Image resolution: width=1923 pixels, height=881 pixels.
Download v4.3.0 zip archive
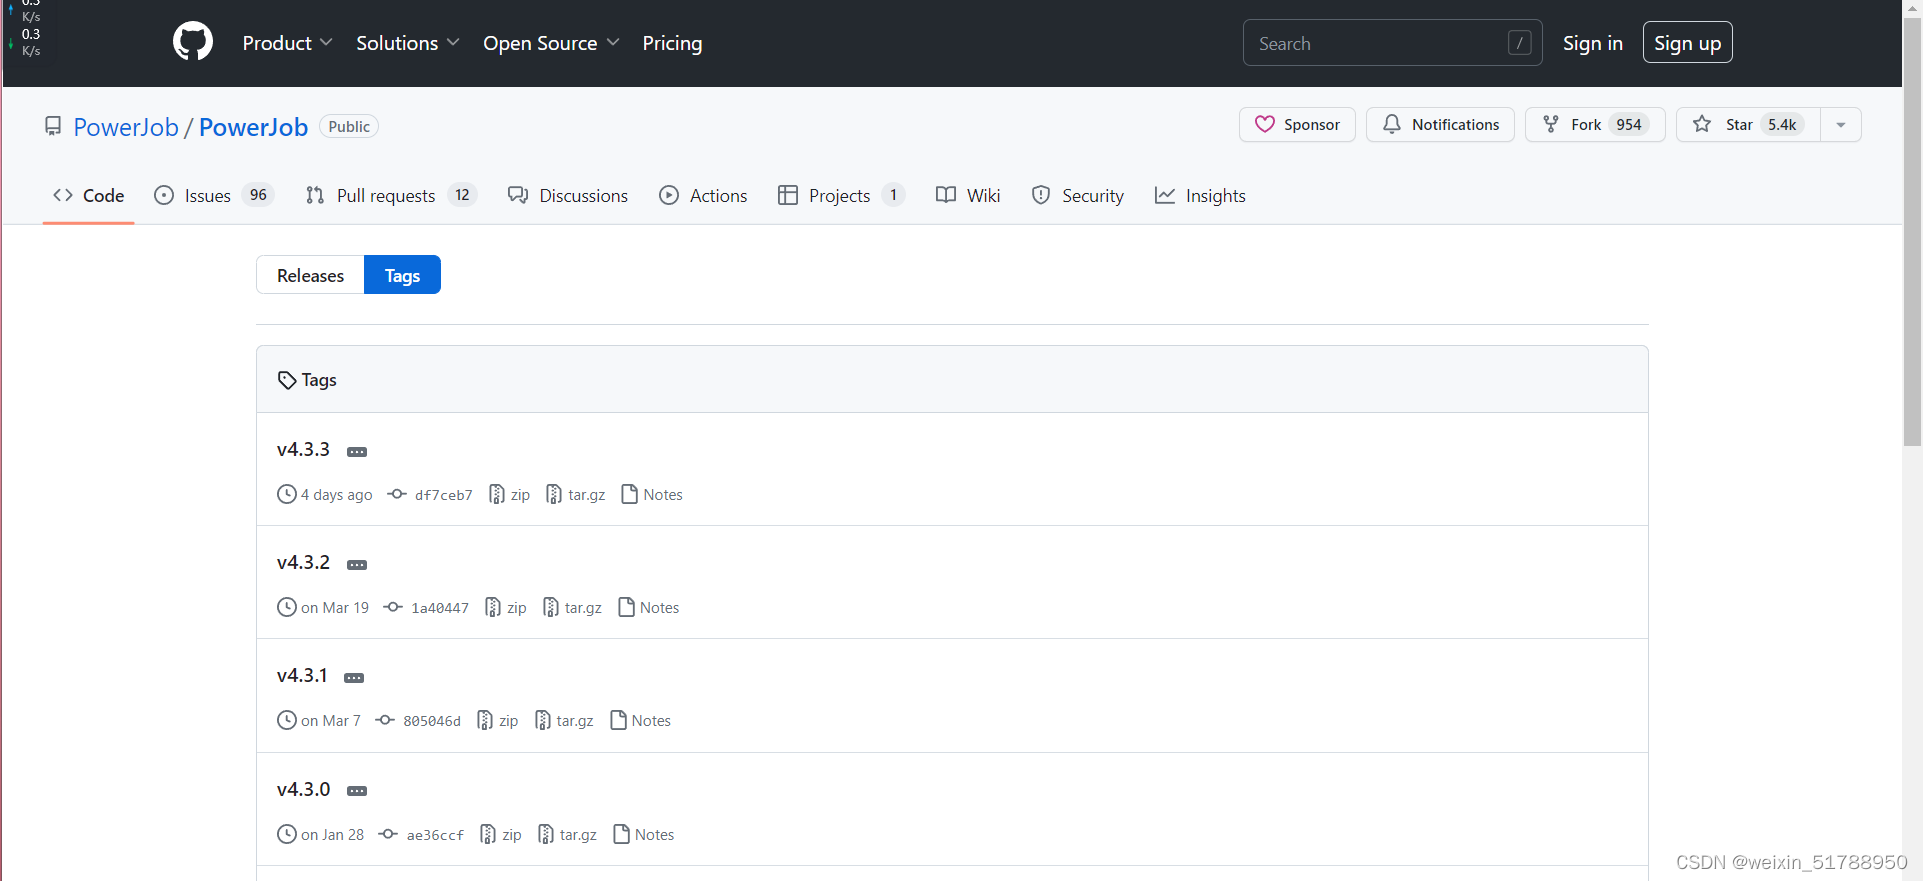pos(501,835)
